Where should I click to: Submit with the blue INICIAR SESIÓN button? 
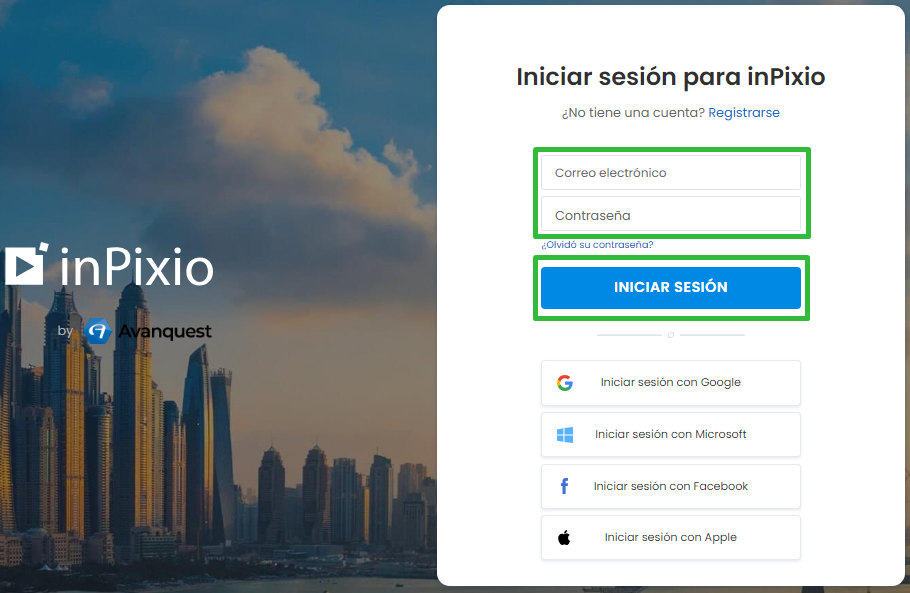coord(670,288)
